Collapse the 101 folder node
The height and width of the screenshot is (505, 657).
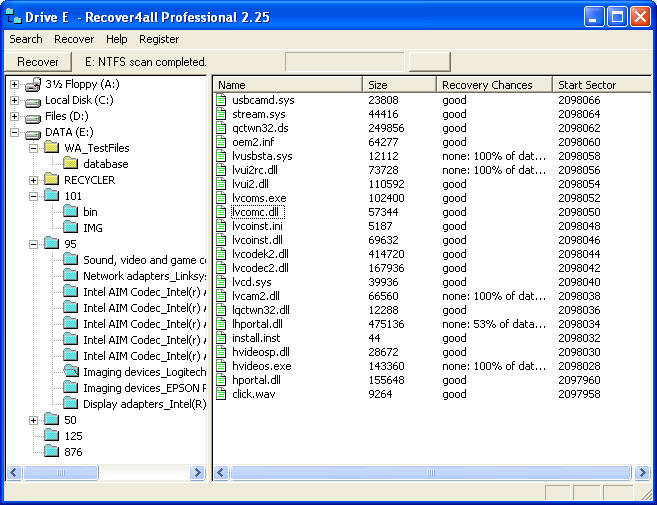(34, 196)
